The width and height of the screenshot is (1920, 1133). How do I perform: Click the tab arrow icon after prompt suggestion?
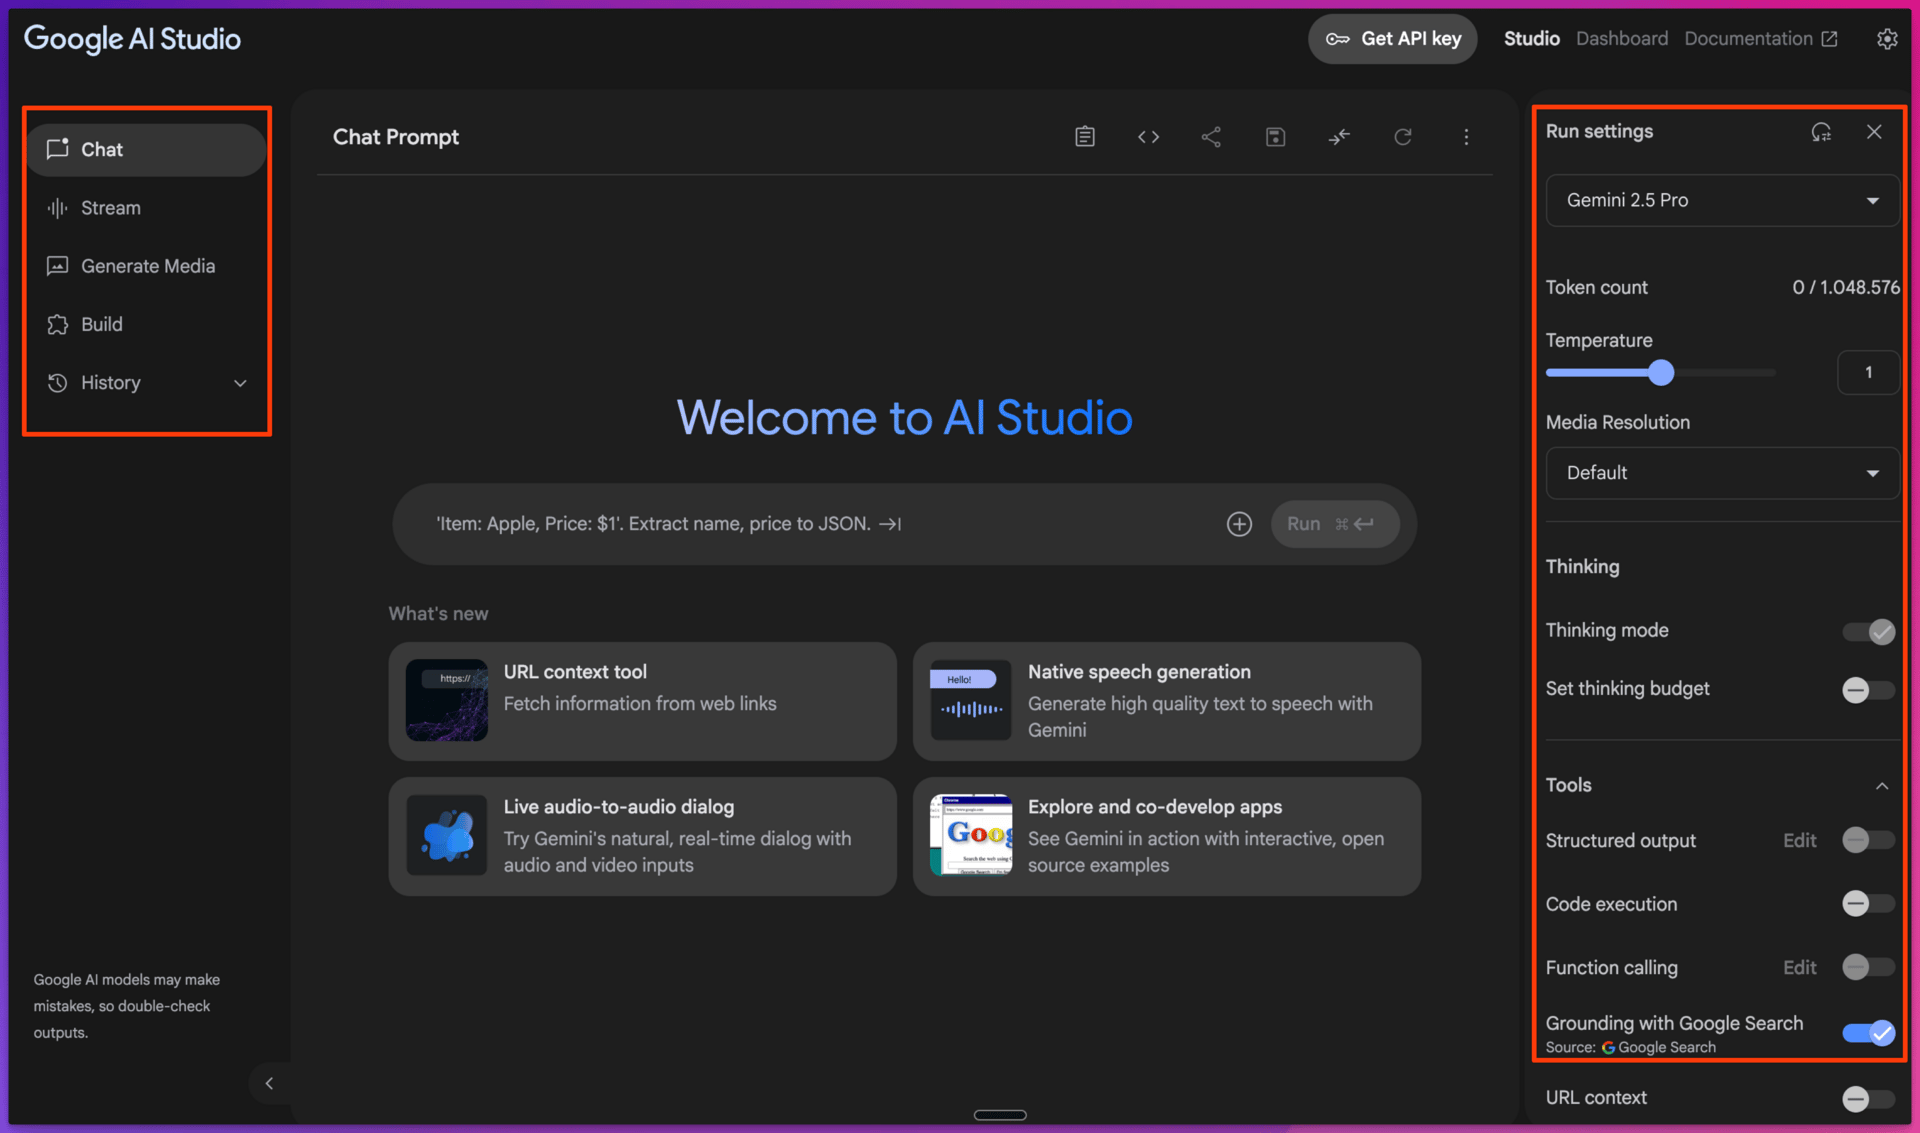(890, 524)
